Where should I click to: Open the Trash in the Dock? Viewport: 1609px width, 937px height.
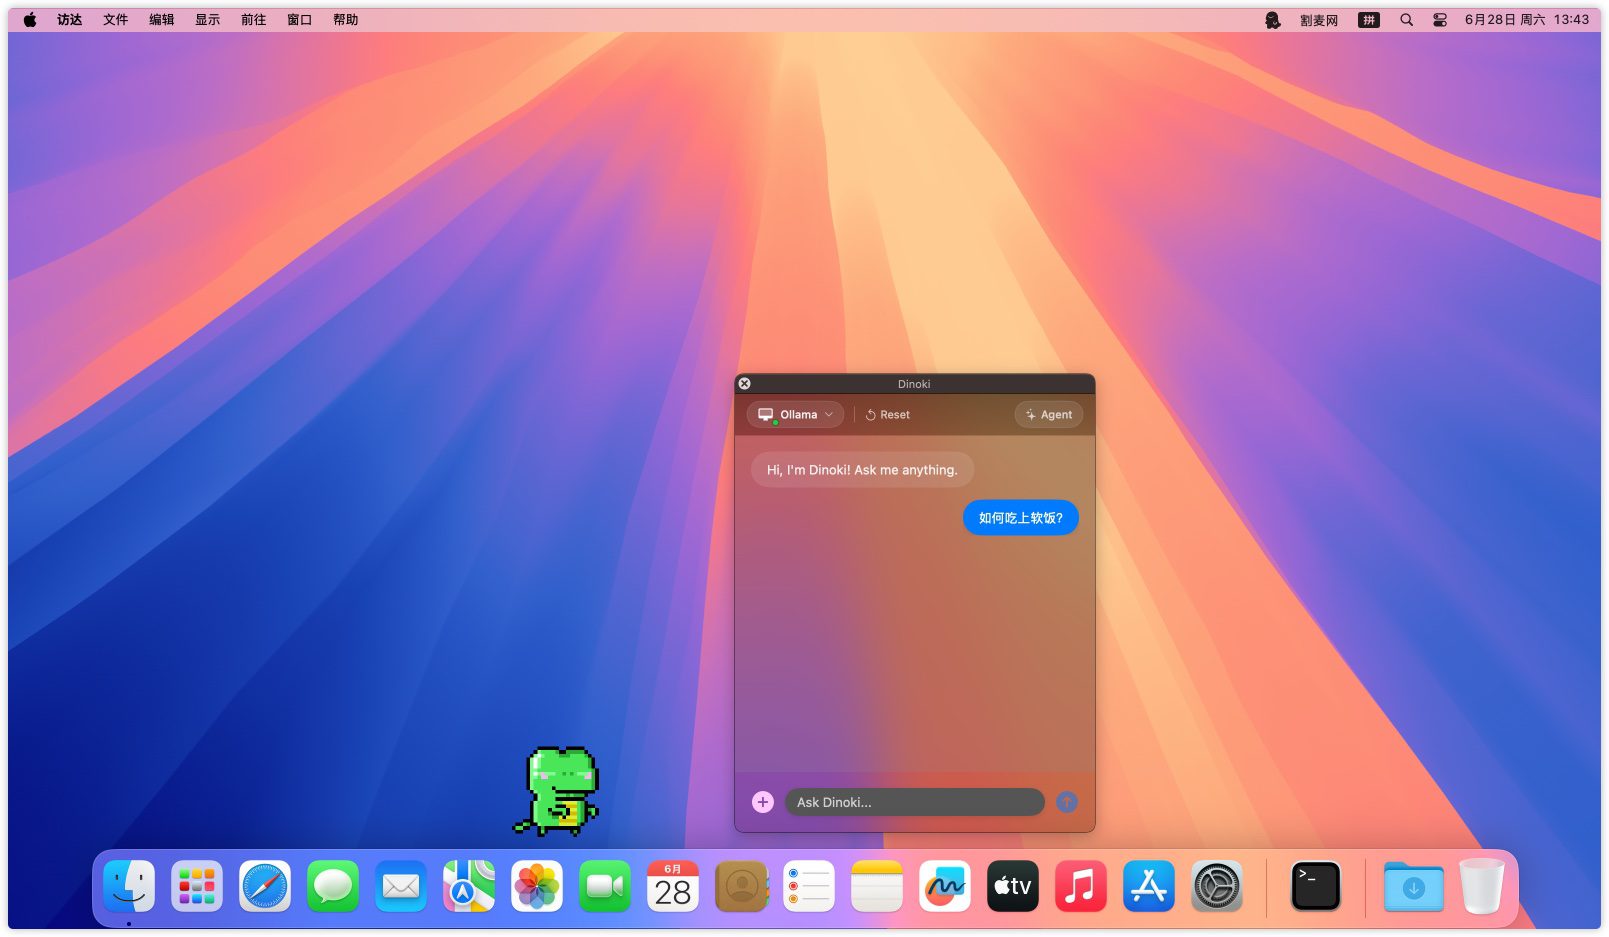coord(1482,886)
